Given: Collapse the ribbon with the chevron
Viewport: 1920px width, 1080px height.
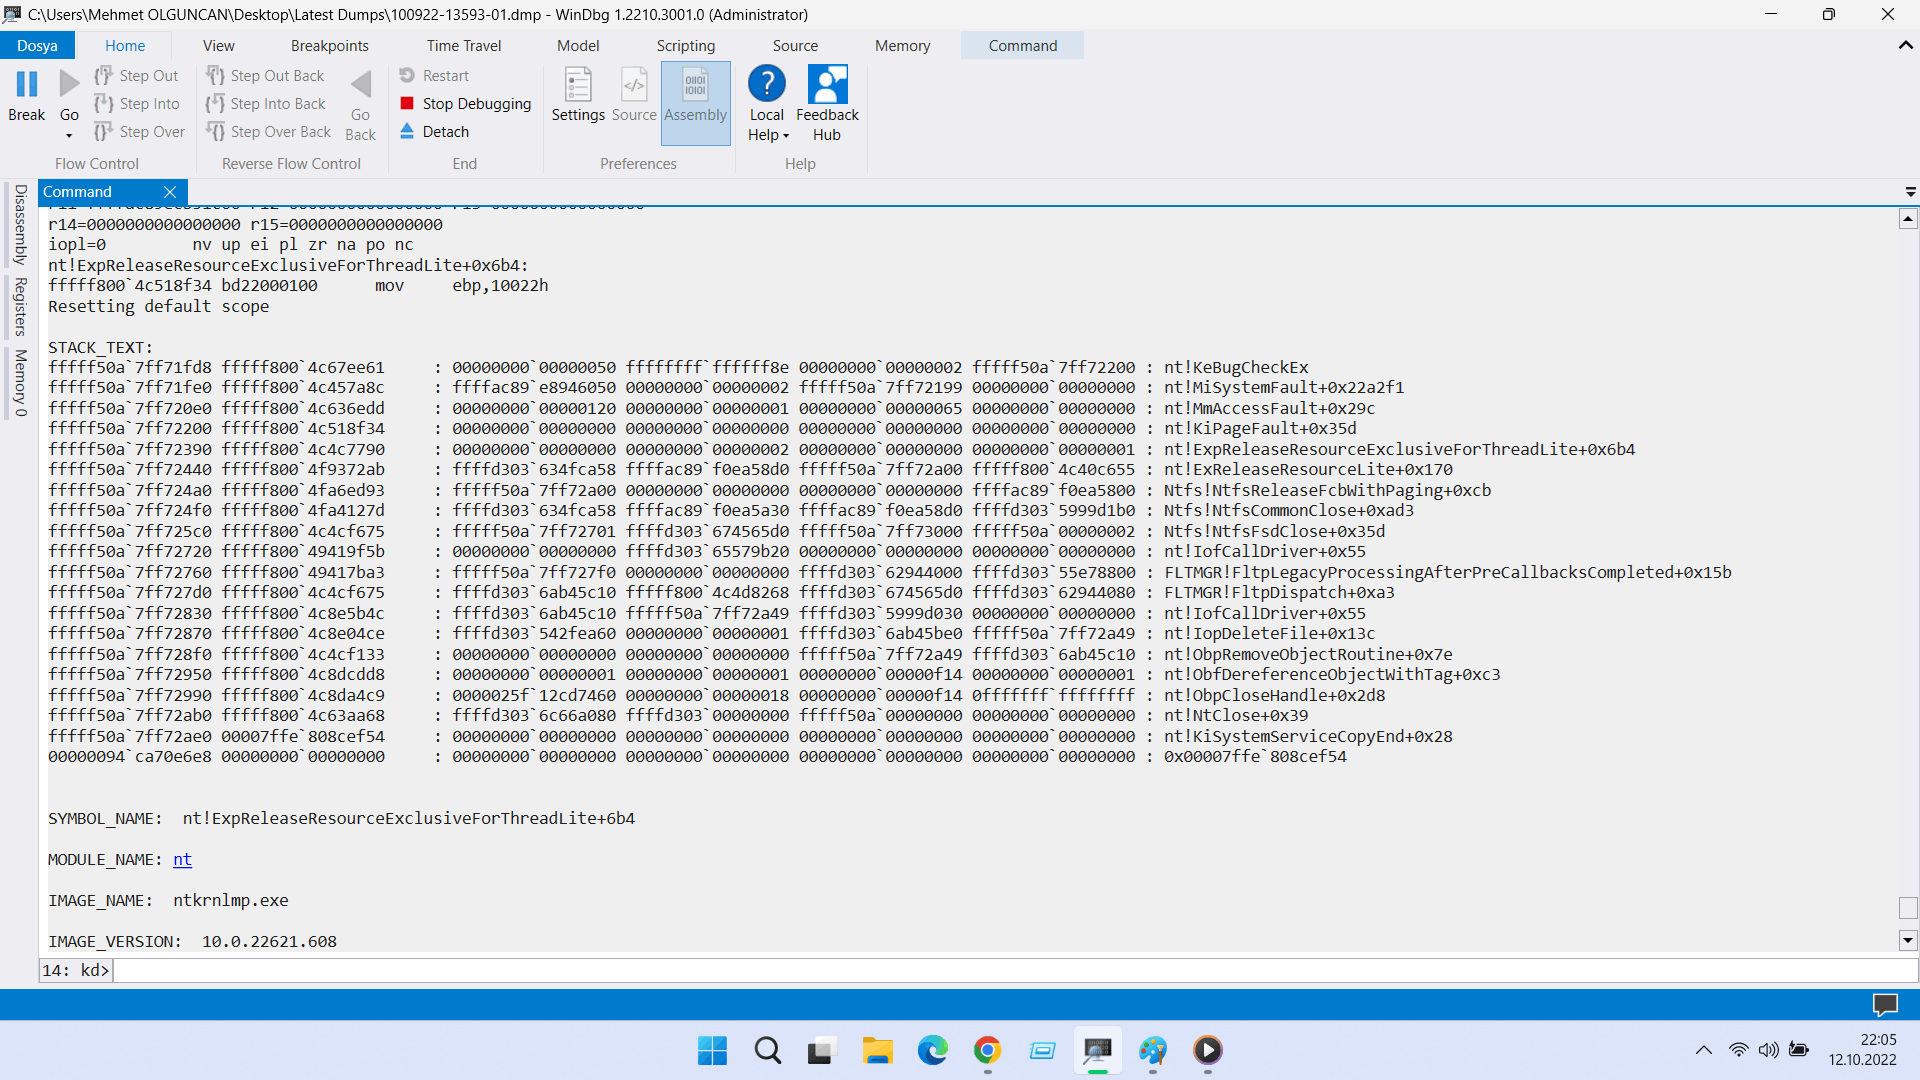Looking at the screenshot, I should 1905,45.
